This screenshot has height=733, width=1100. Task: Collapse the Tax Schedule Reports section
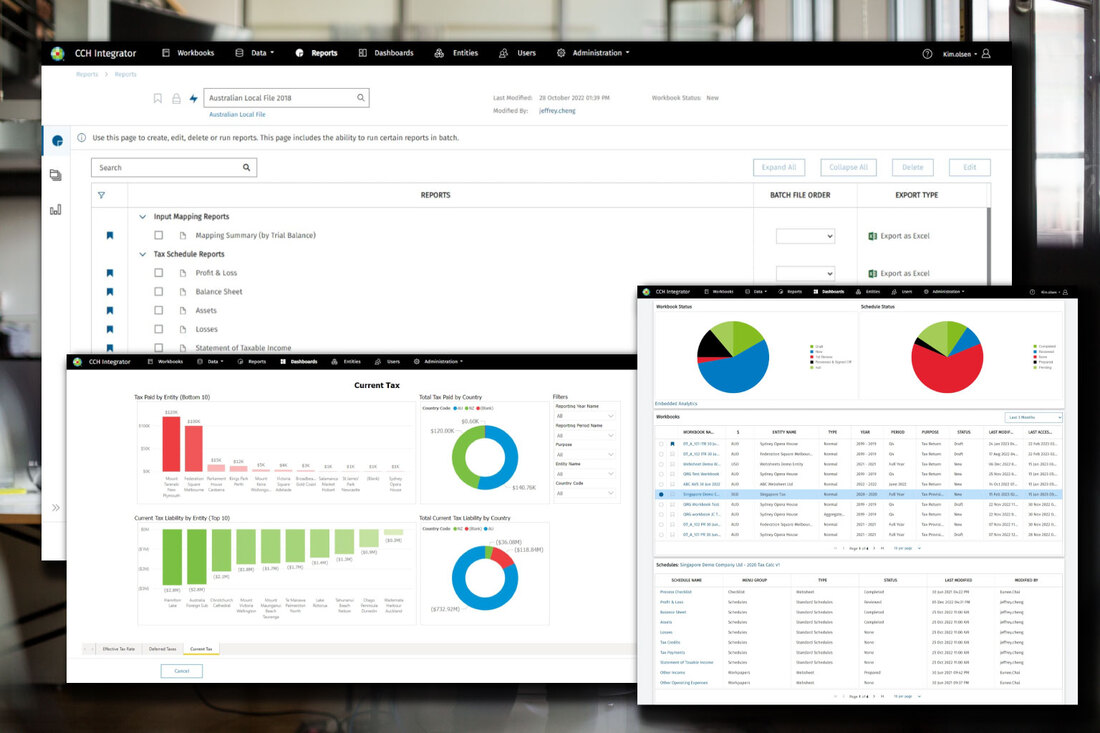pyautogui.click(x=142, y=253)
